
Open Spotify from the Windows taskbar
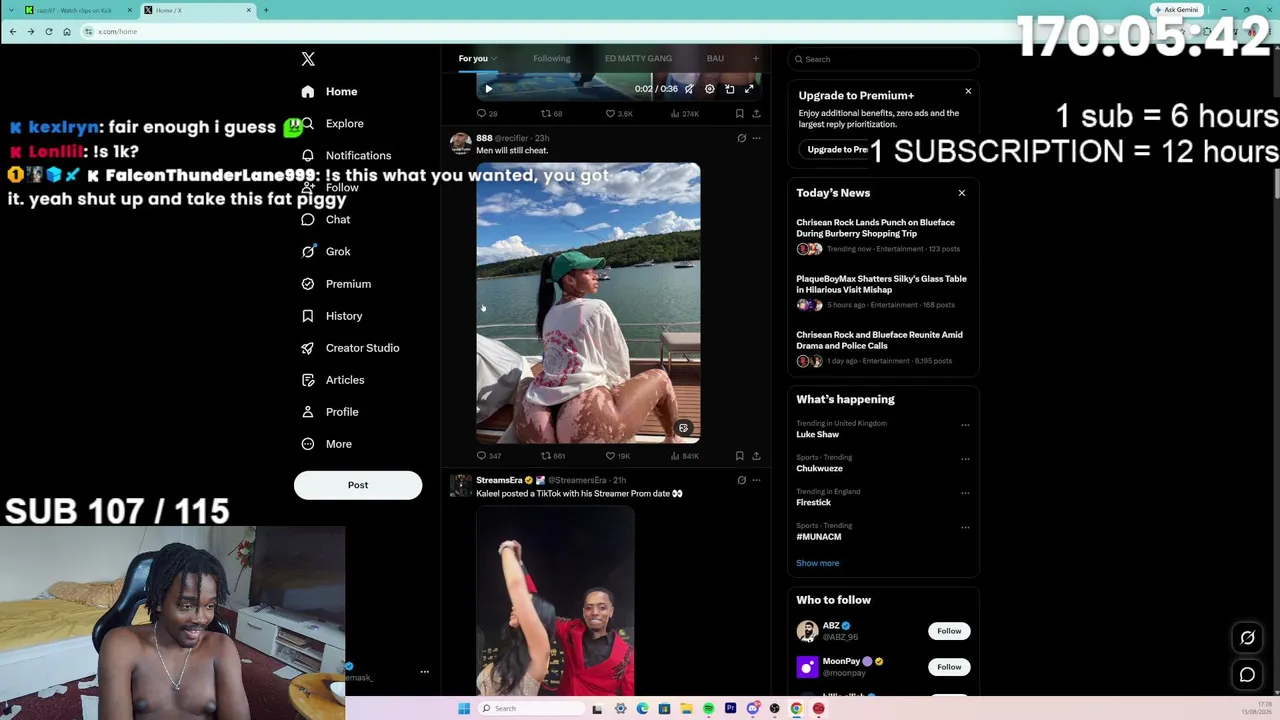click(x=708, y=709)
